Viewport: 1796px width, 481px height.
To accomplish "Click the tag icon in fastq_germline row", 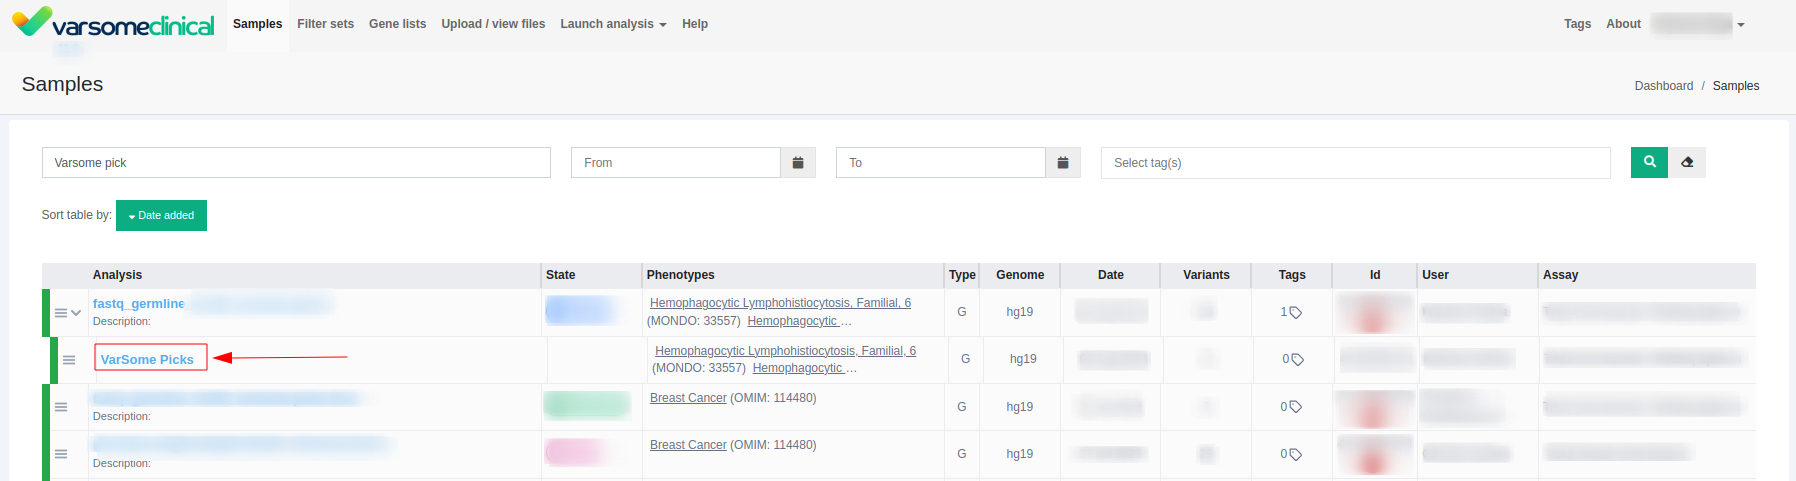I will click(x=1295, y=313).
